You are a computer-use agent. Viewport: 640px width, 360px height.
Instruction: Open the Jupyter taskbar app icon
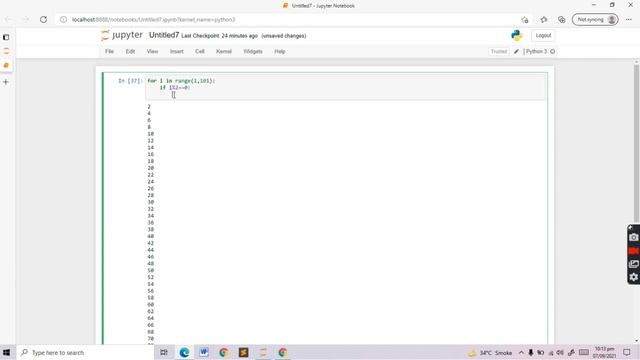tap(263, 352)
